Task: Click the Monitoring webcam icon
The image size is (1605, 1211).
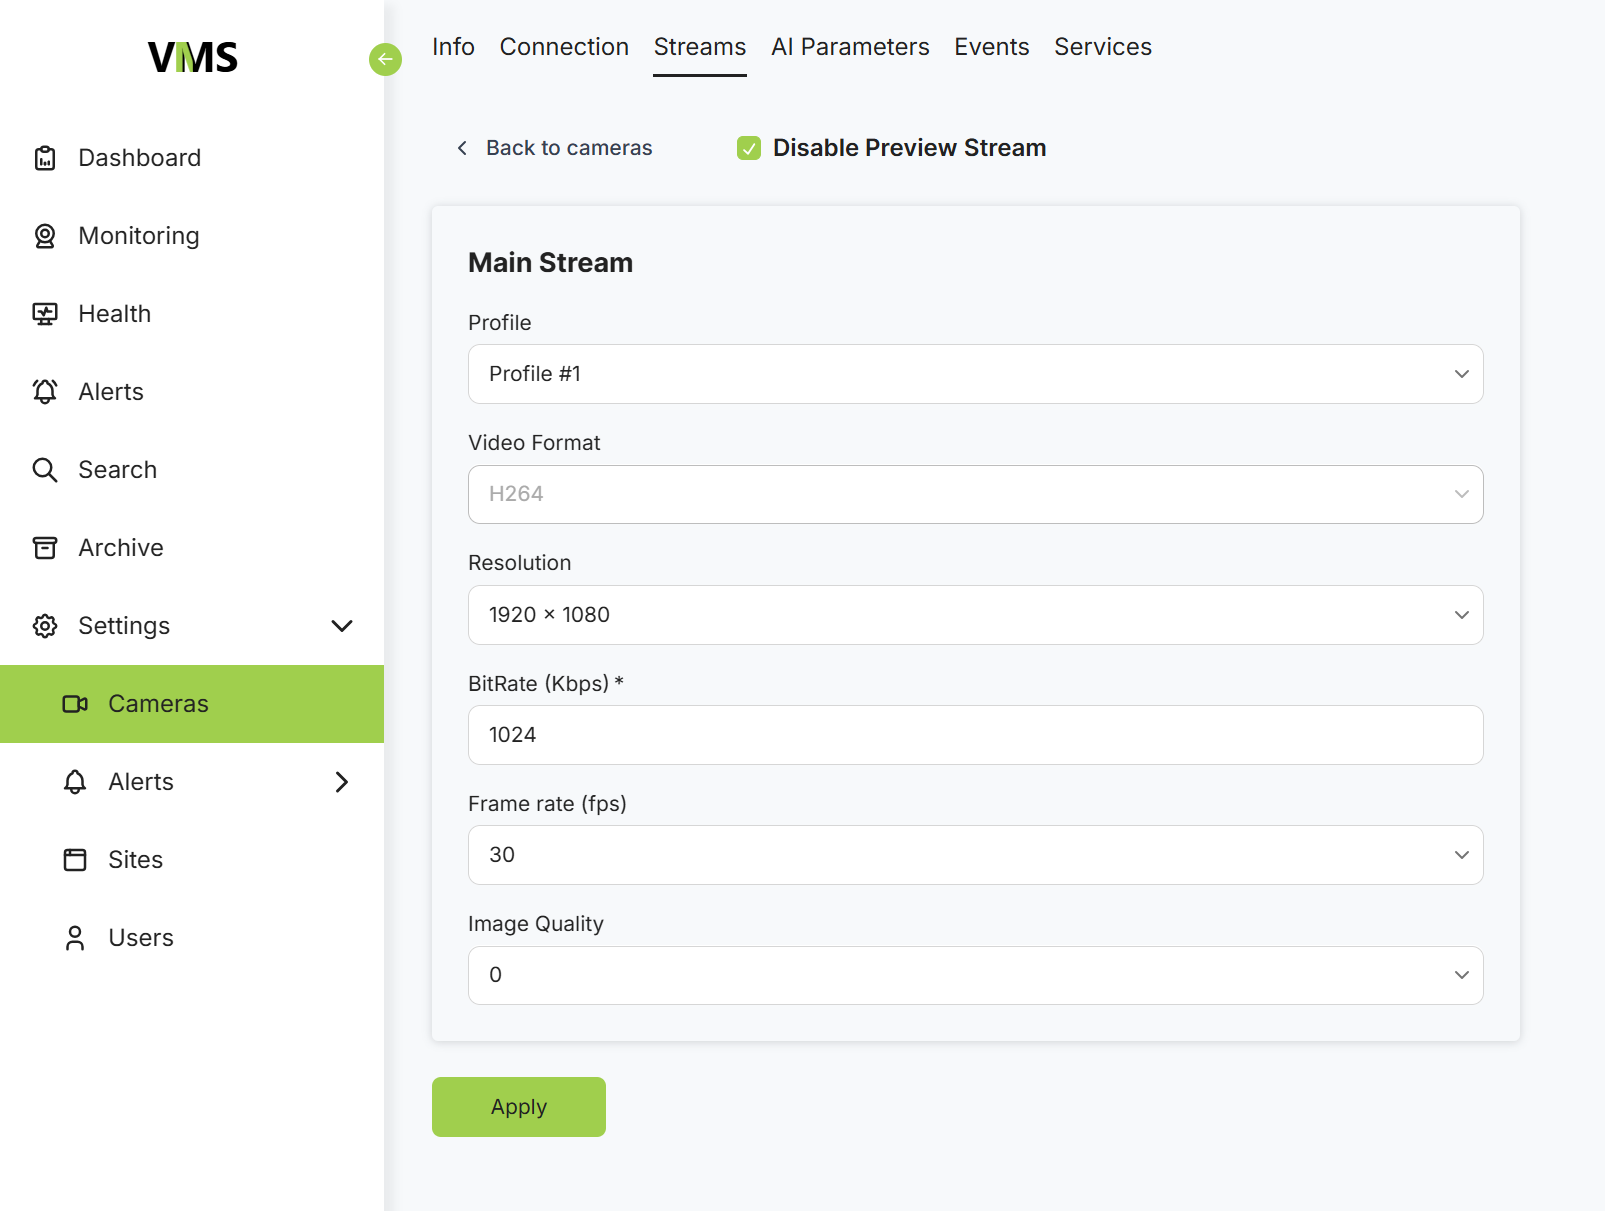Action: [x=45, y=236]
